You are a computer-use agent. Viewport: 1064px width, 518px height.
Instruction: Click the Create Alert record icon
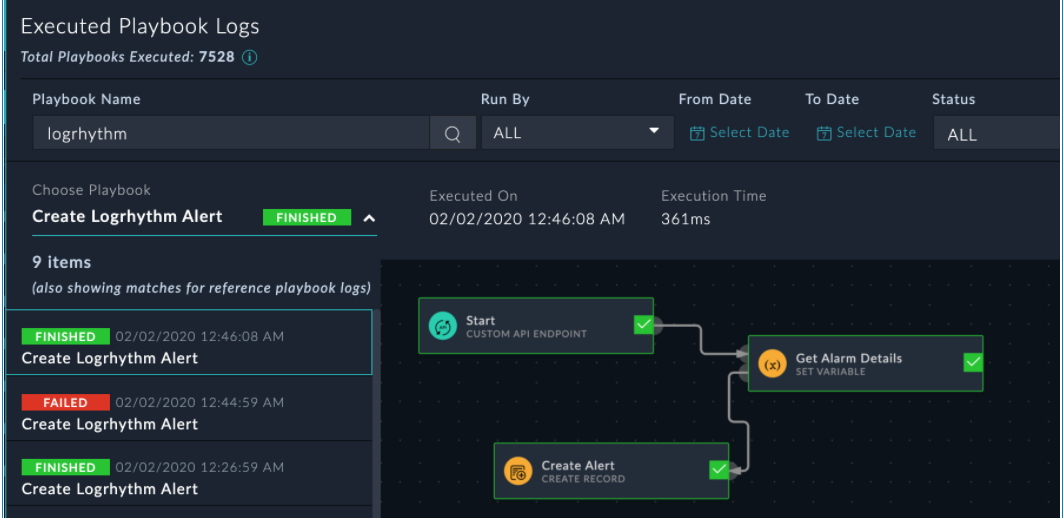[518, 472]
